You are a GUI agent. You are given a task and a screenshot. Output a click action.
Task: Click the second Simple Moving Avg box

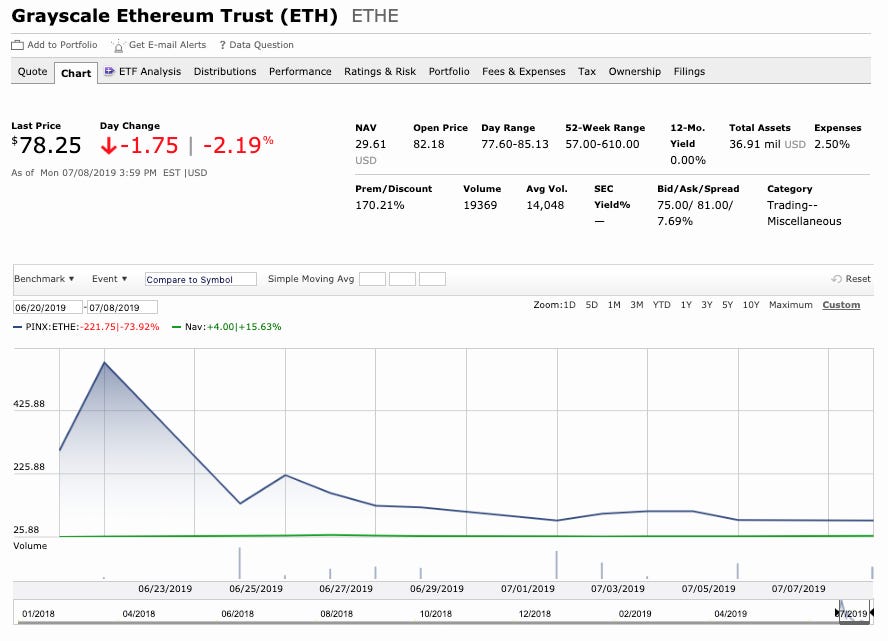coord(402,279)
